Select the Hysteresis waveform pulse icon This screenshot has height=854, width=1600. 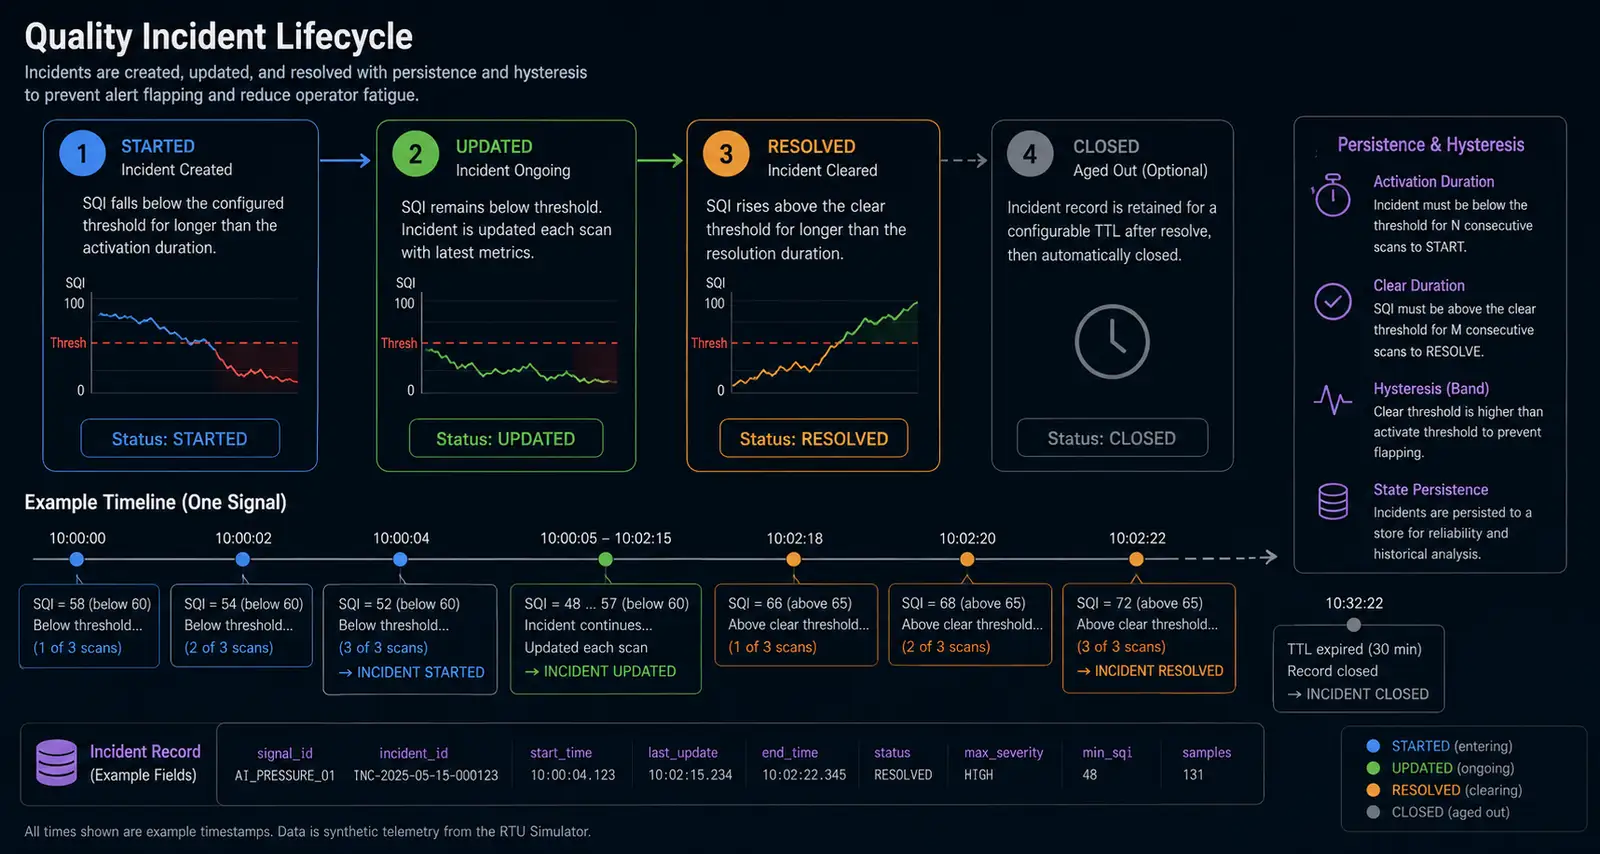tap(1332, 400)
